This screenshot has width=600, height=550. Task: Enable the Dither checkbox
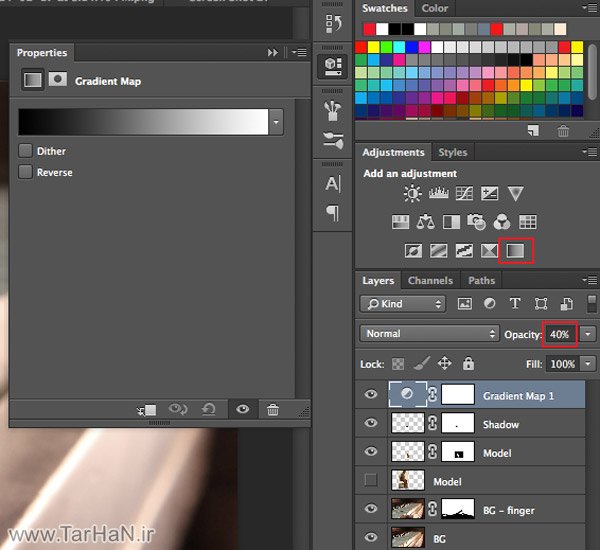pyautogui.click(x=26, y=151)
